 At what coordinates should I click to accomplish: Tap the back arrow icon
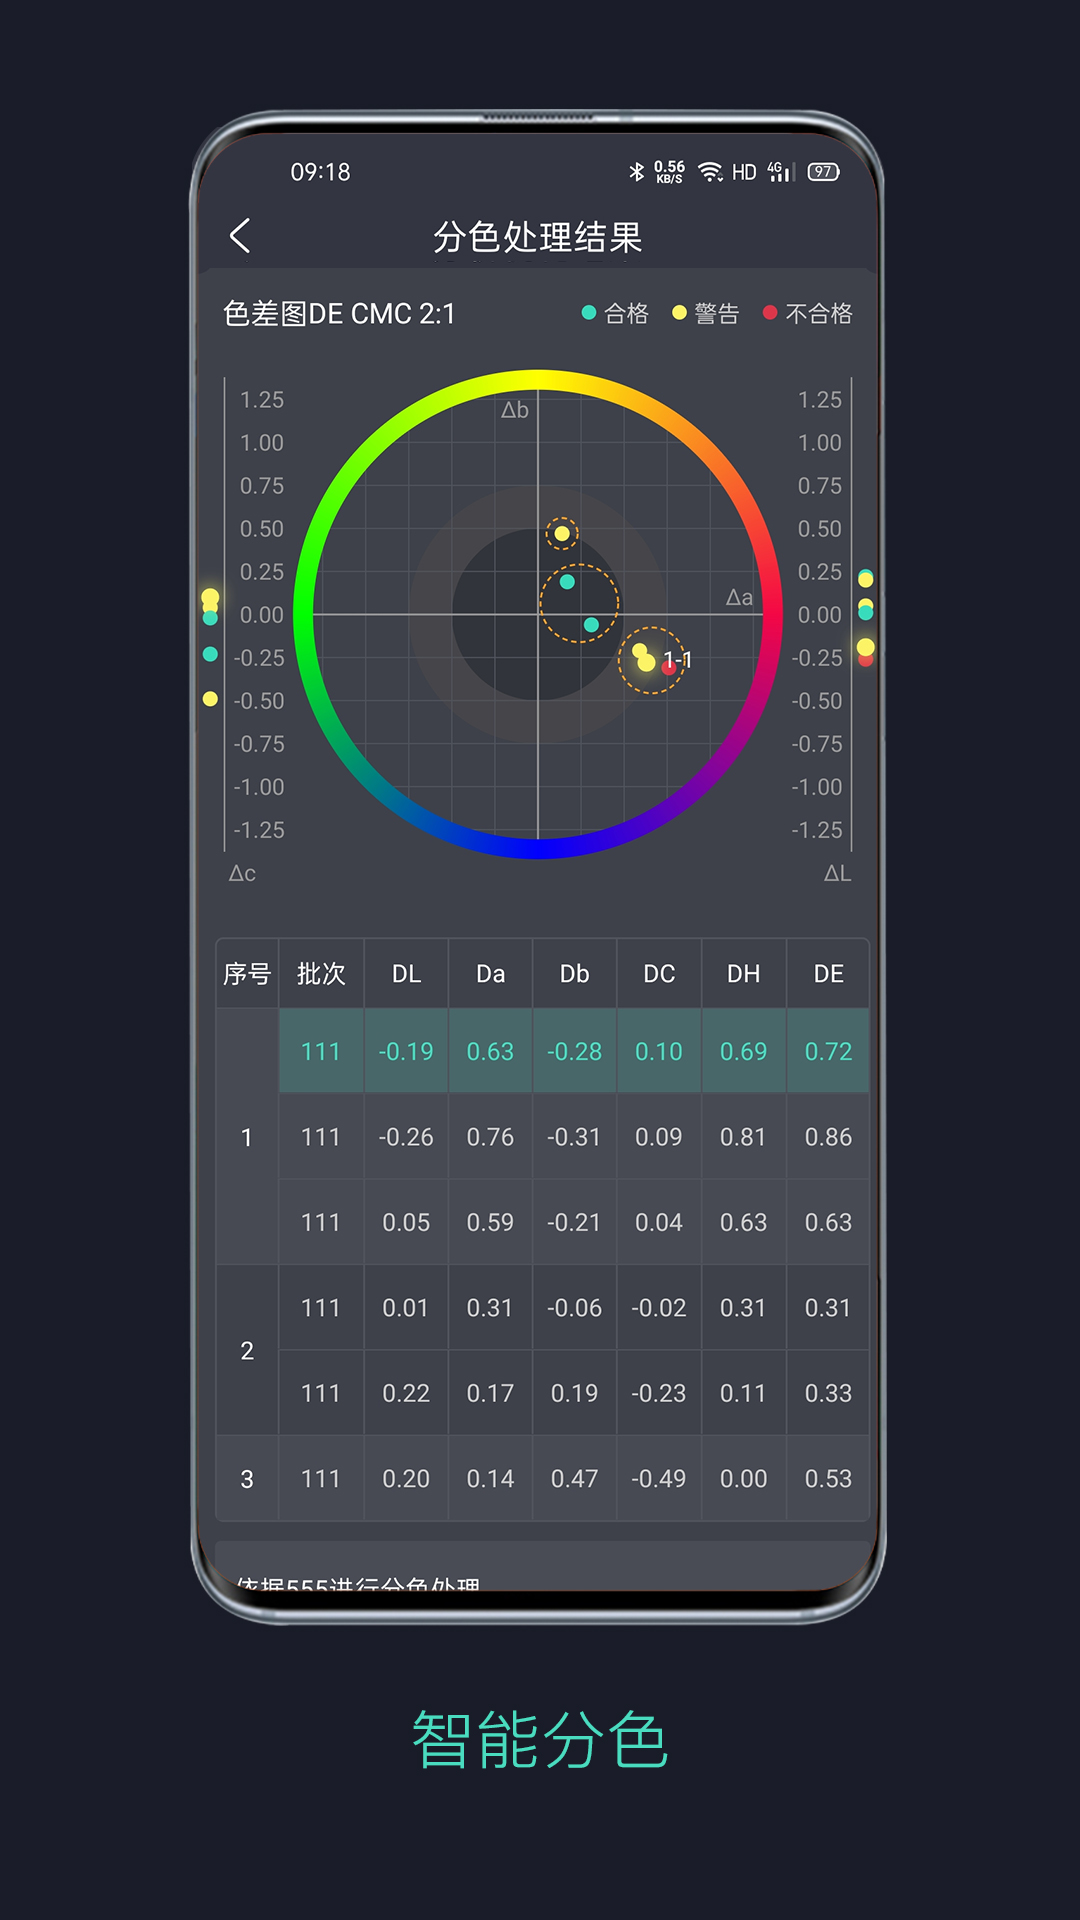click(x=240, y=236)
